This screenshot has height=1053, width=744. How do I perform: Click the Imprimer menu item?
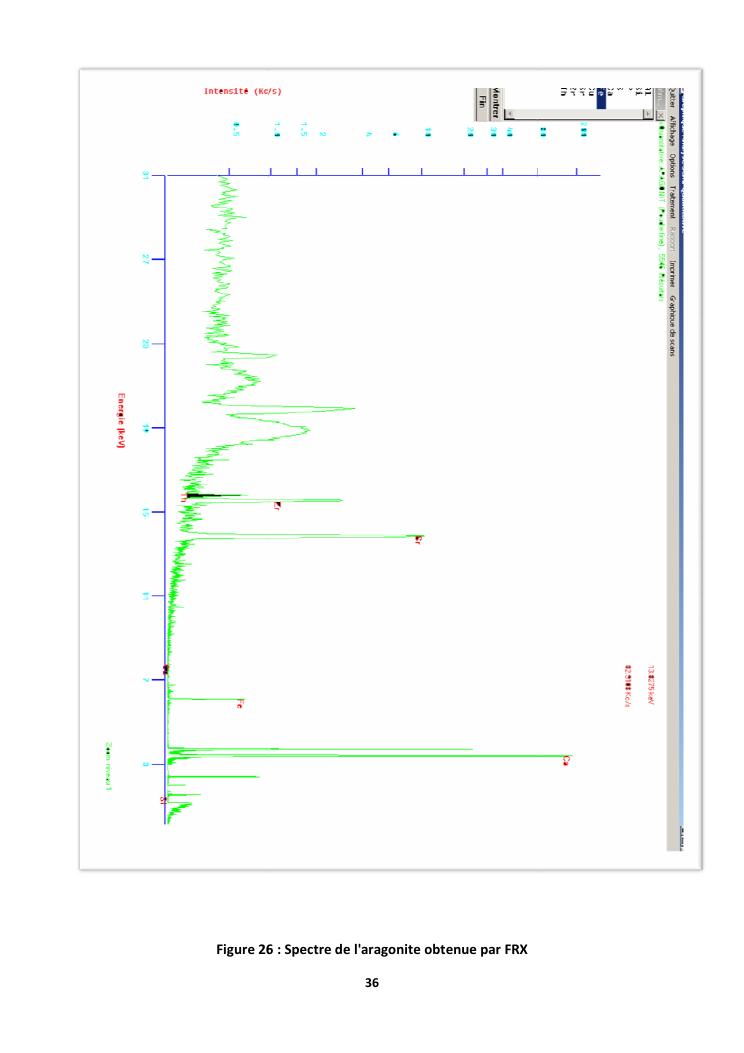(x=673, y=272)
